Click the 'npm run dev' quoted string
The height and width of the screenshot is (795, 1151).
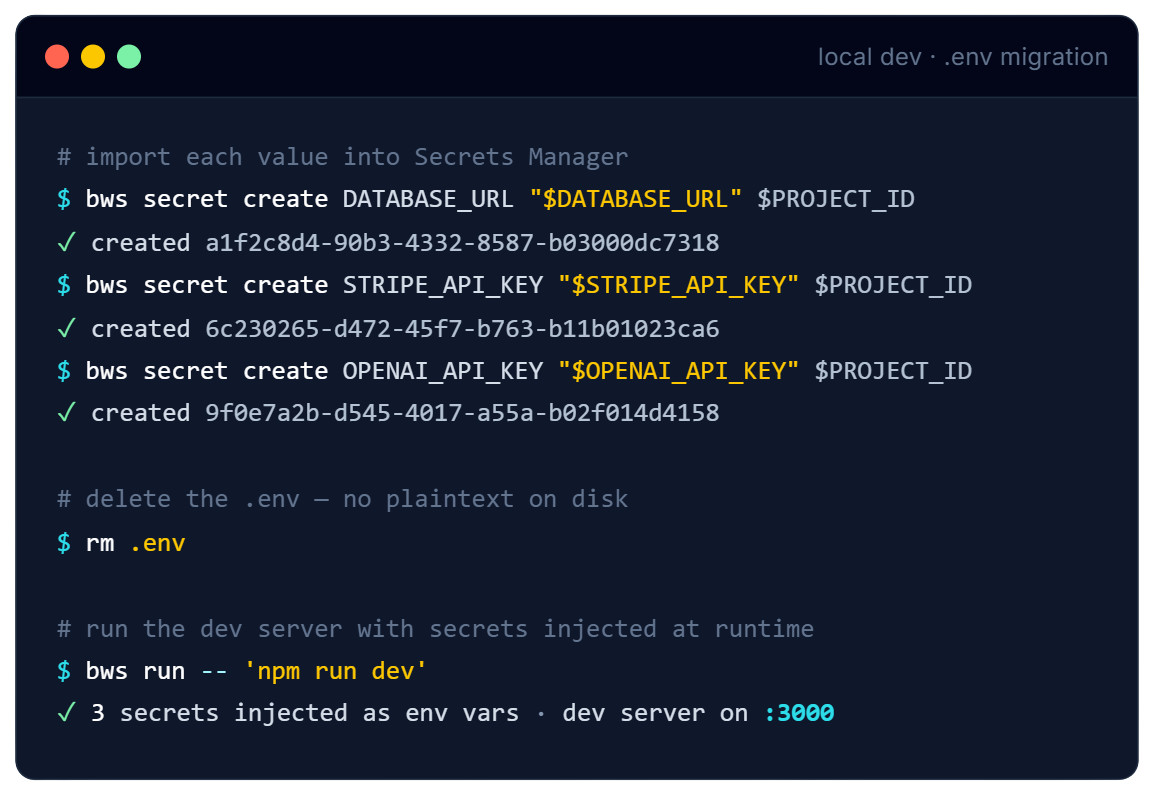(335, 671)
